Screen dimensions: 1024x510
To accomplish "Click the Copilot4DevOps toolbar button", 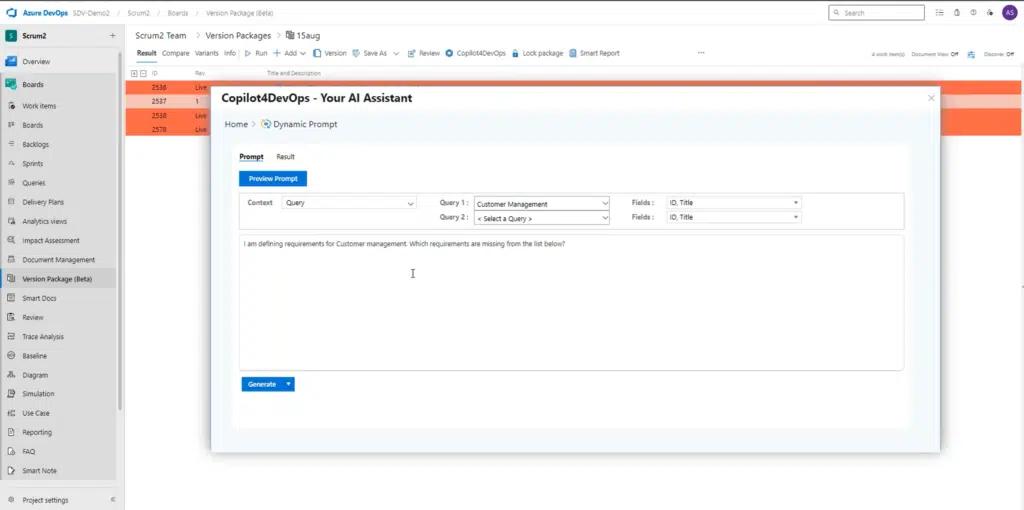I will point(475,54).
